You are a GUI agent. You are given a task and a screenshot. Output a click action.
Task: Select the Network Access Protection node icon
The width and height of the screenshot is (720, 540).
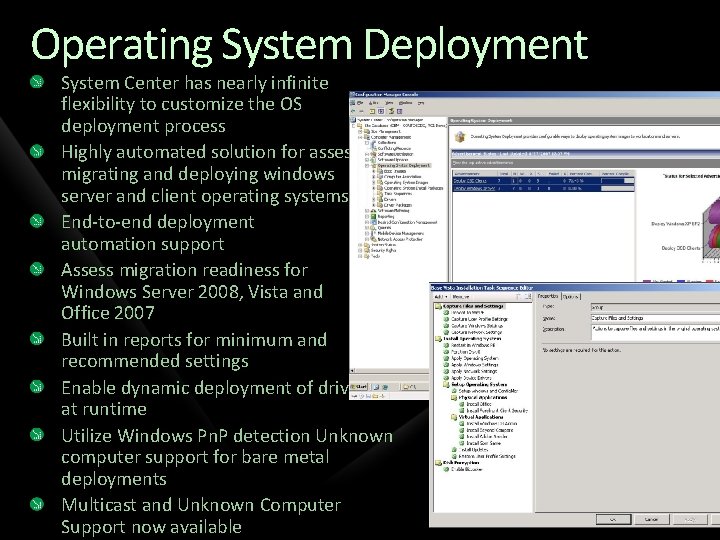coord(373,239)
